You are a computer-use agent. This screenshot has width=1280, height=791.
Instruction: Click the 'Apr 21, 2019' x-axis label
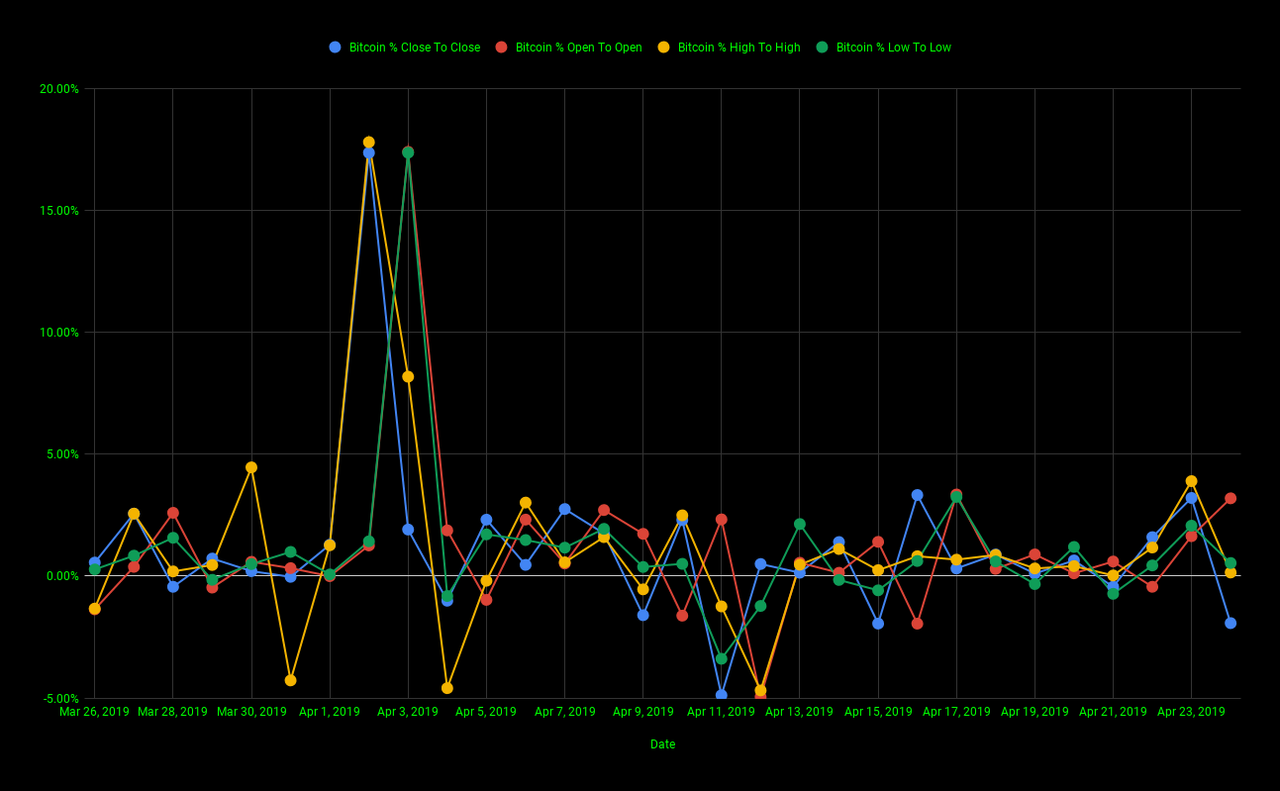pos(1113,712)
